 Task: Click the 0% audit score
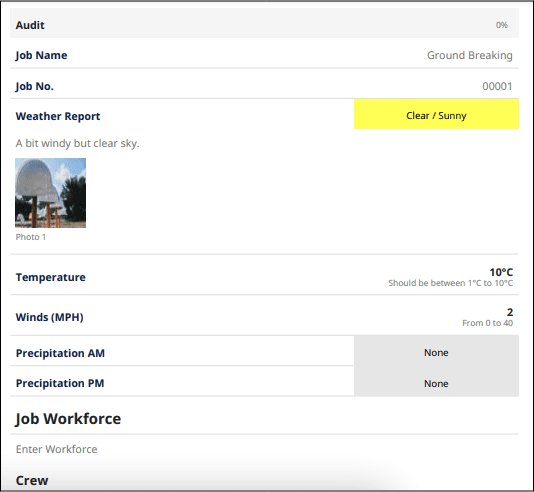[x=502, y=25]
